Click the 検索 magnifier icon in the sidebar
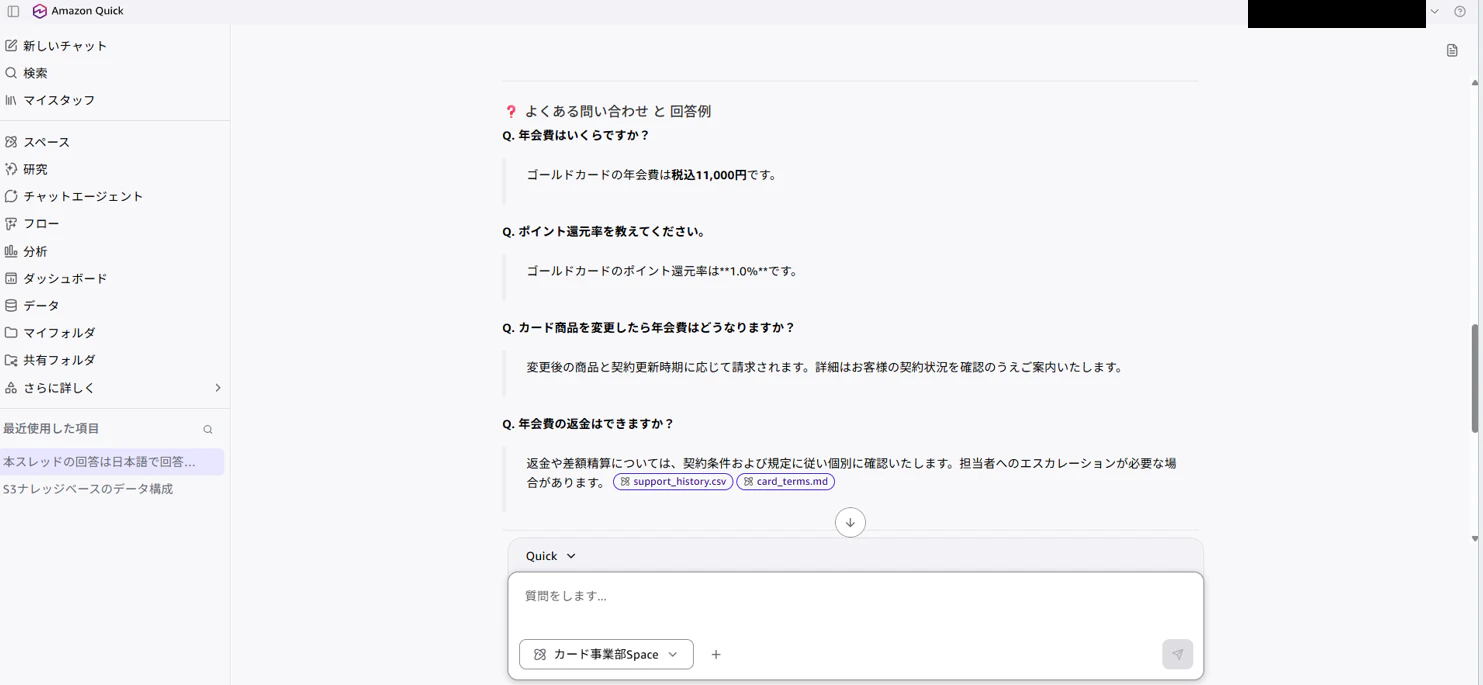This screenshot has height=685, width=1483. [11, 73]
